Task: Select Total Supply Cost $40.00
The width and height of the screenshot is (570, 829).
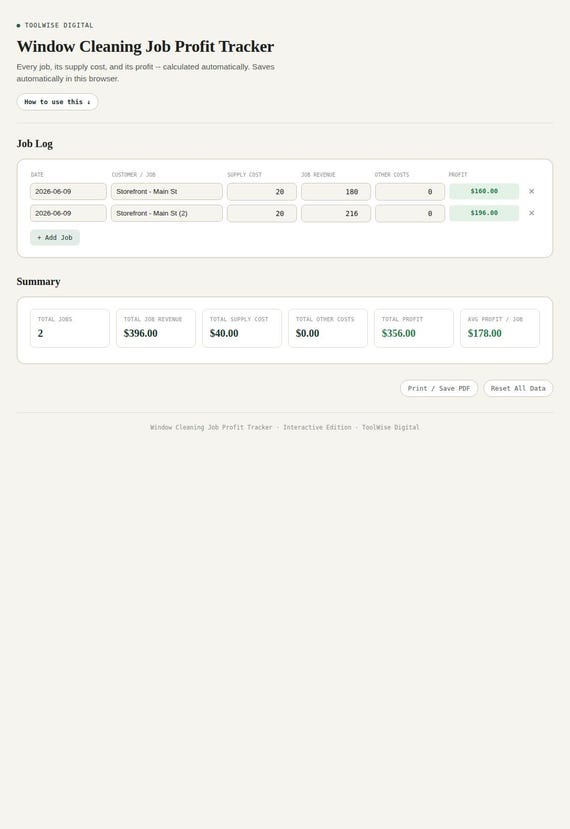Action: click(x=224, y=334)
